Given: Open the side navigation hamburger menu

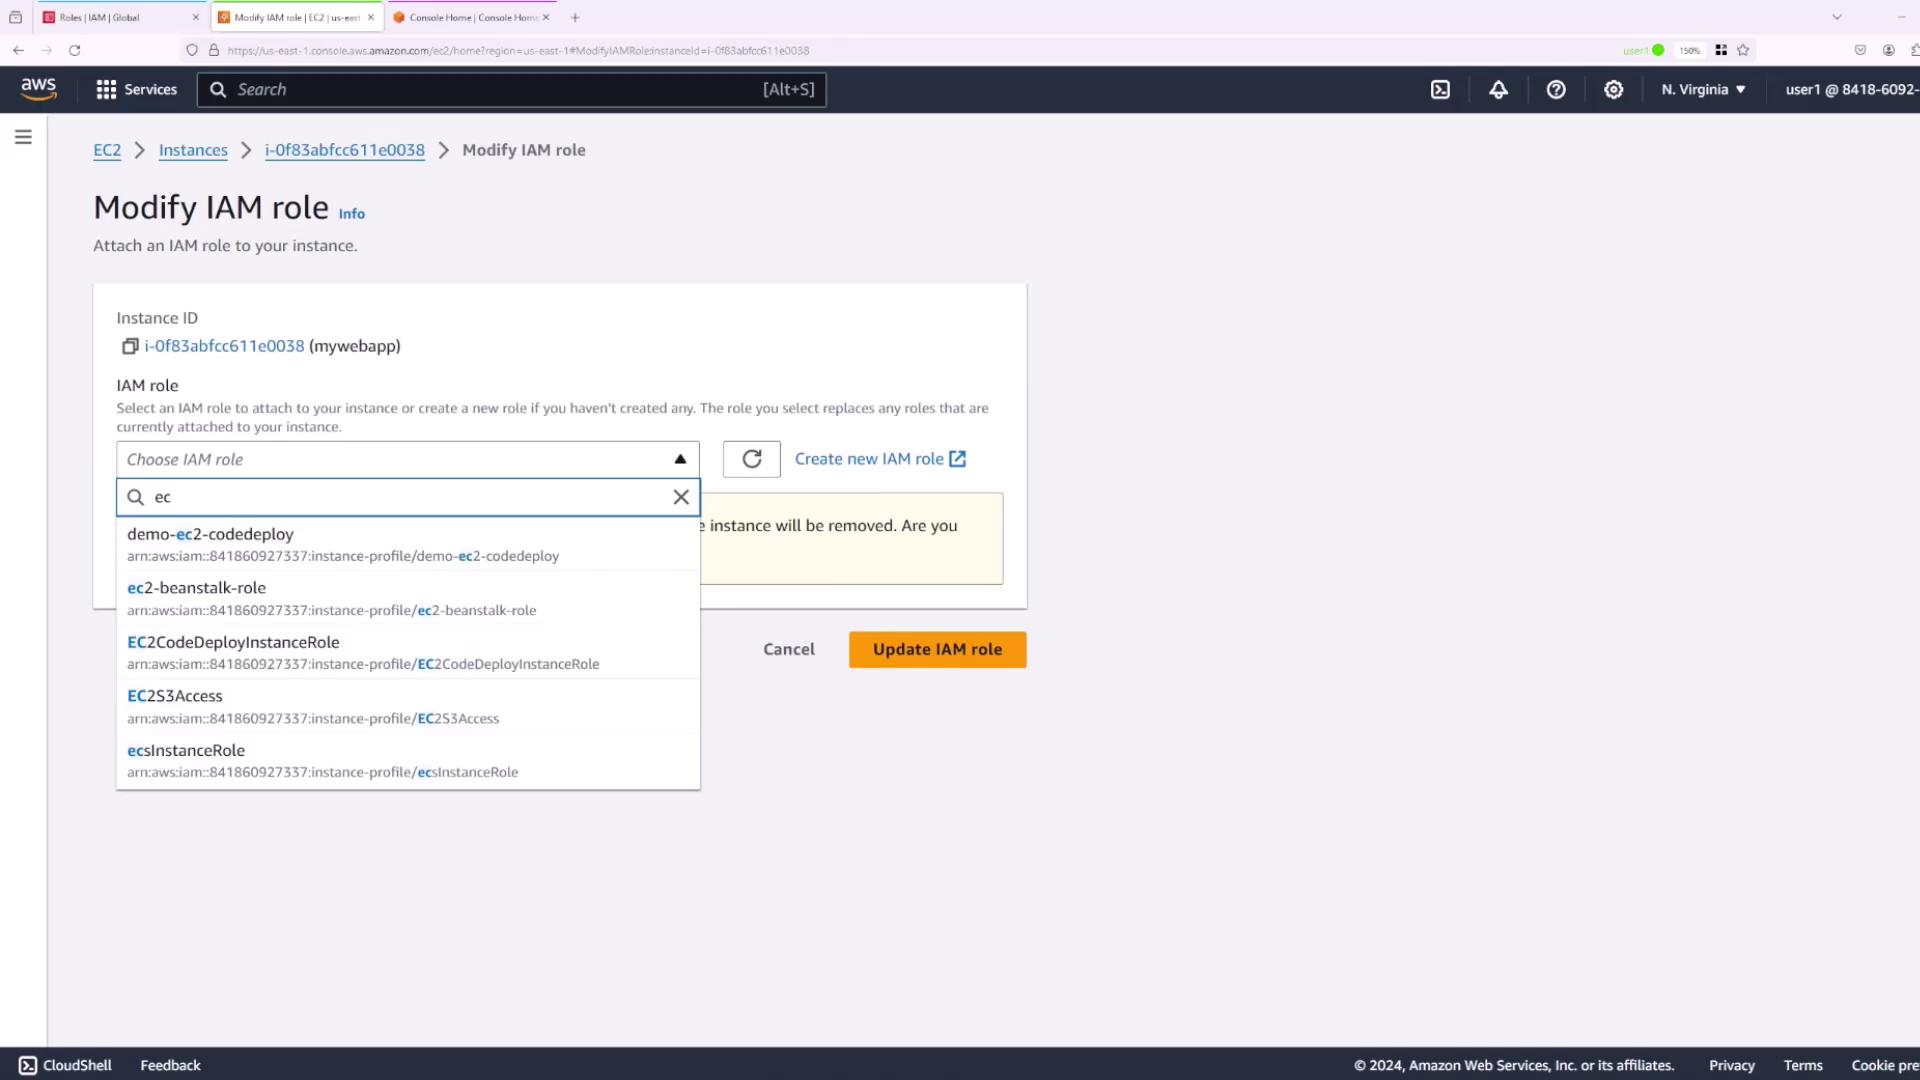Looking at the screenshot, I should tap(23, 137).
